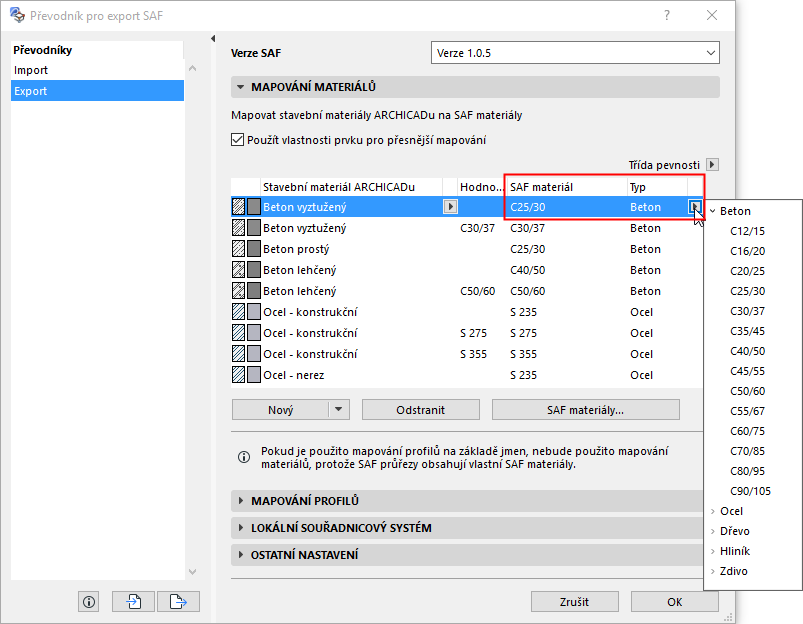Click the SAF materiál column header
The width and height of the screenshot is (803, 624).
pyautogui.click(x=567, y=187)
